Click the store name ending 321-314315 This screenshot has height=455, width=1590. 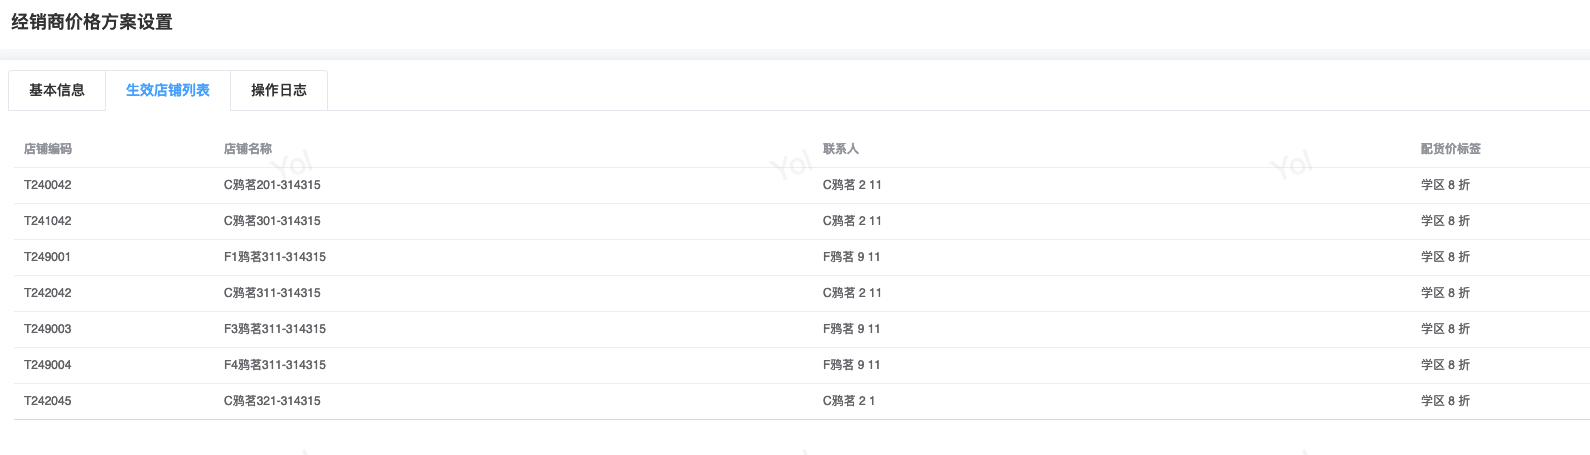pyautogui.click(x=272, y=401)
